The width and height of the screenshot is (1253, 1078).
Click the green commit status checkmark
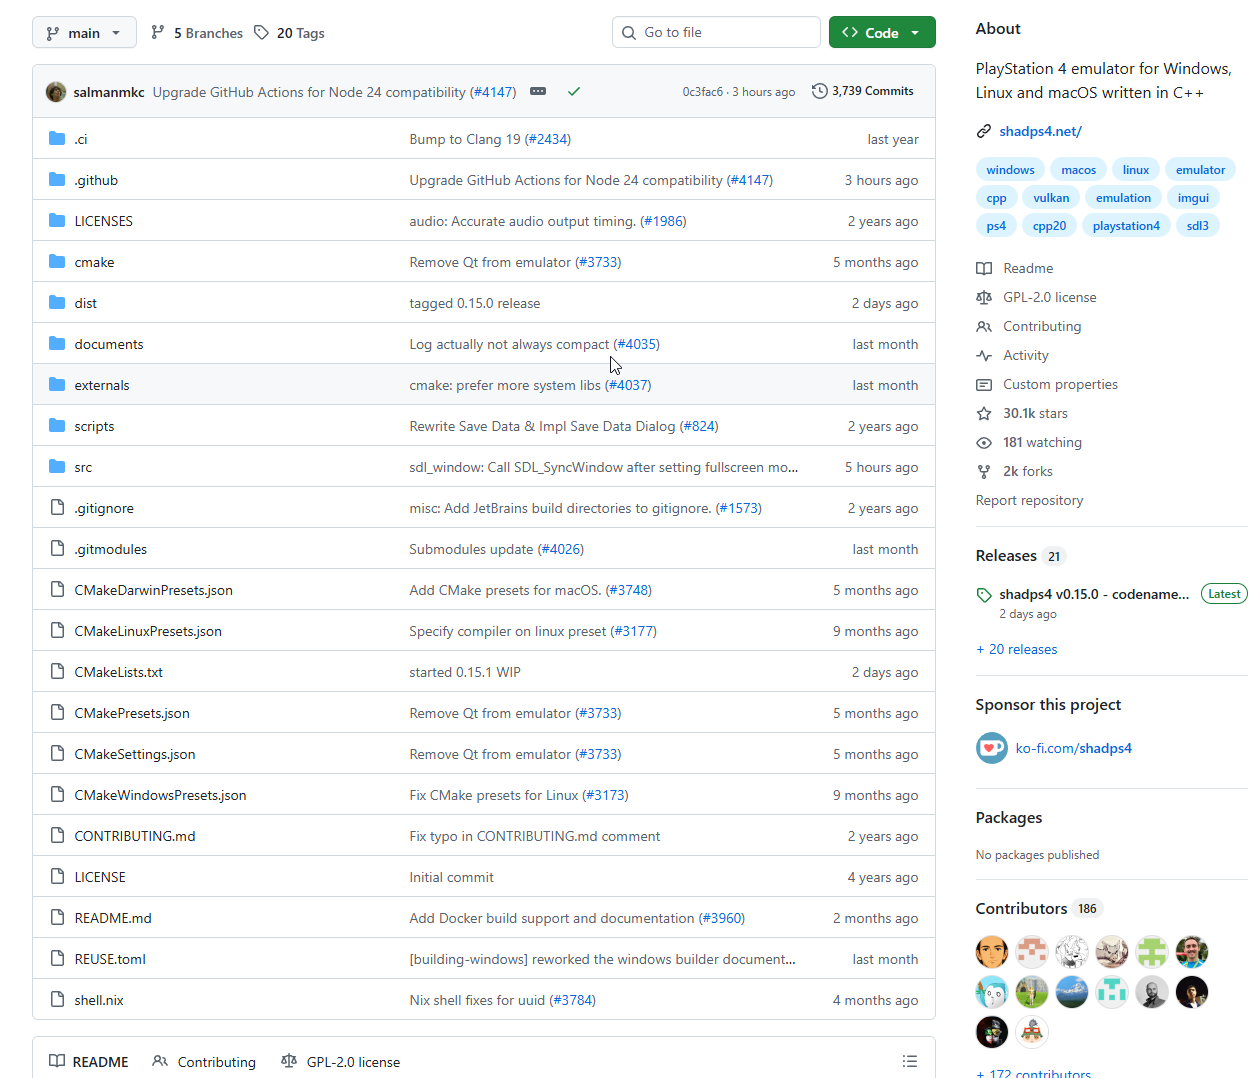574,91
